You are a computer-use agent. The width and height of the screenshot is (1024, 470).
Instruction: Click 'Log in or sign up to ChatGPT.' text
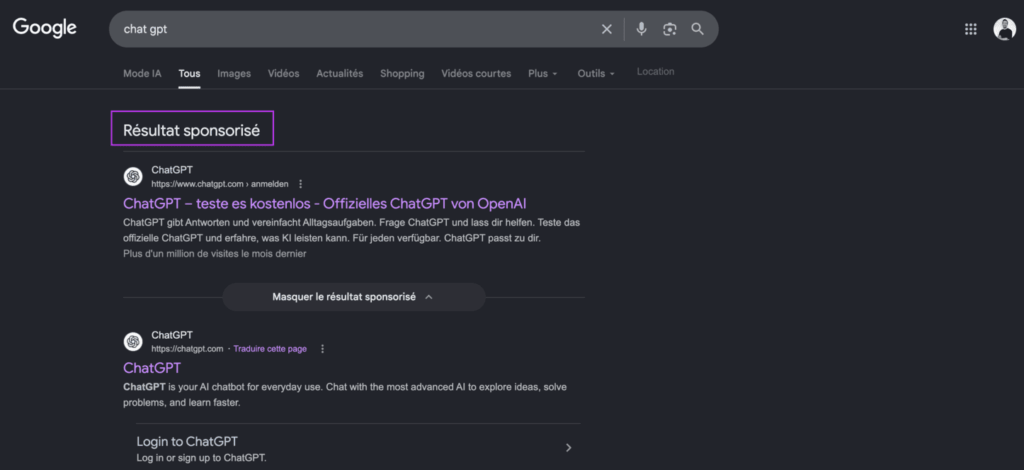[201, 458]
